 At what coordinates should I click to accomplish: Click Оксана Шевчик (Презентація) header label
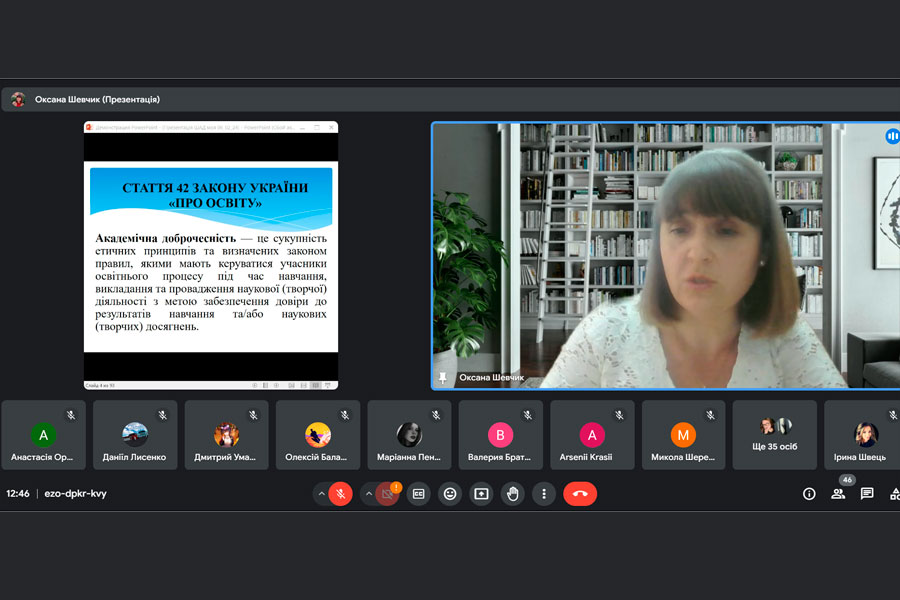click(x=97, y=99)
